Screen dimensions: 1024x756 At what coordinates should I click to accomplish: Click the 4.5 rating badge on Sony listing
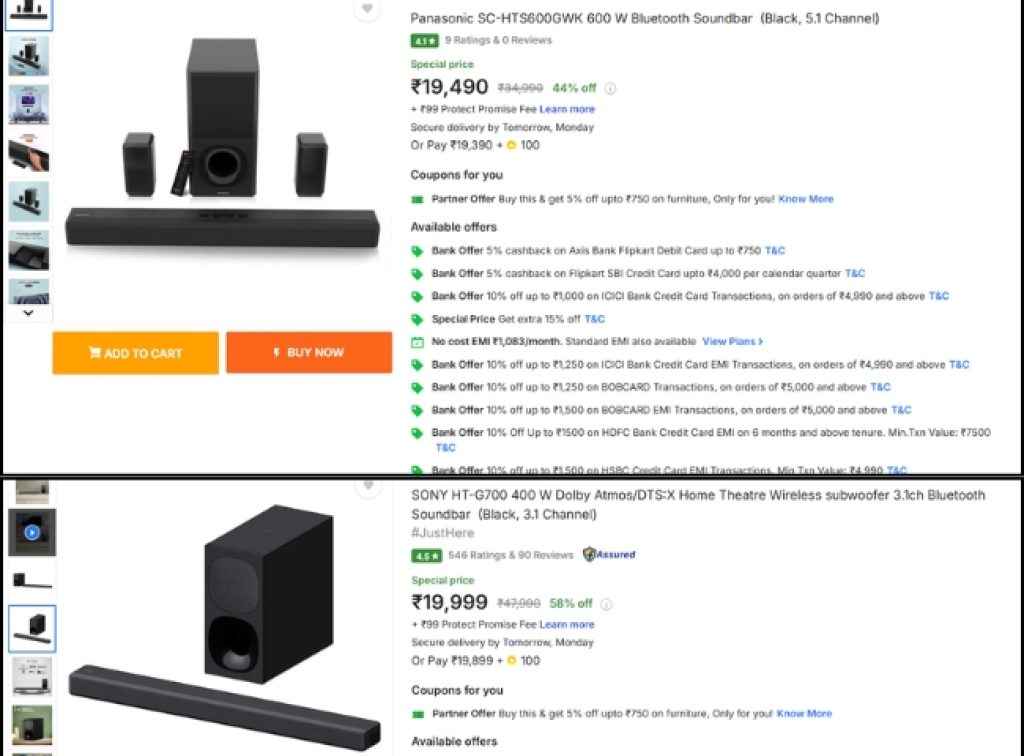pyautogui.click(x=426, y=555)
